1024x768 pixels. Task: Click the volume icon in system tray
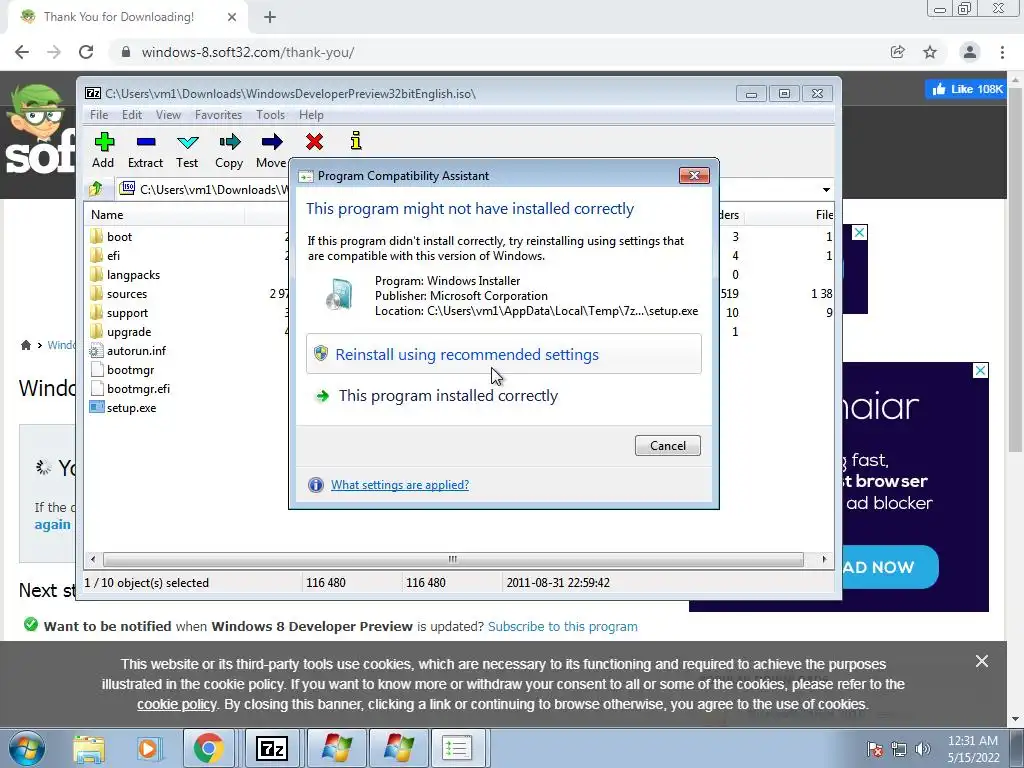point(923,749)
